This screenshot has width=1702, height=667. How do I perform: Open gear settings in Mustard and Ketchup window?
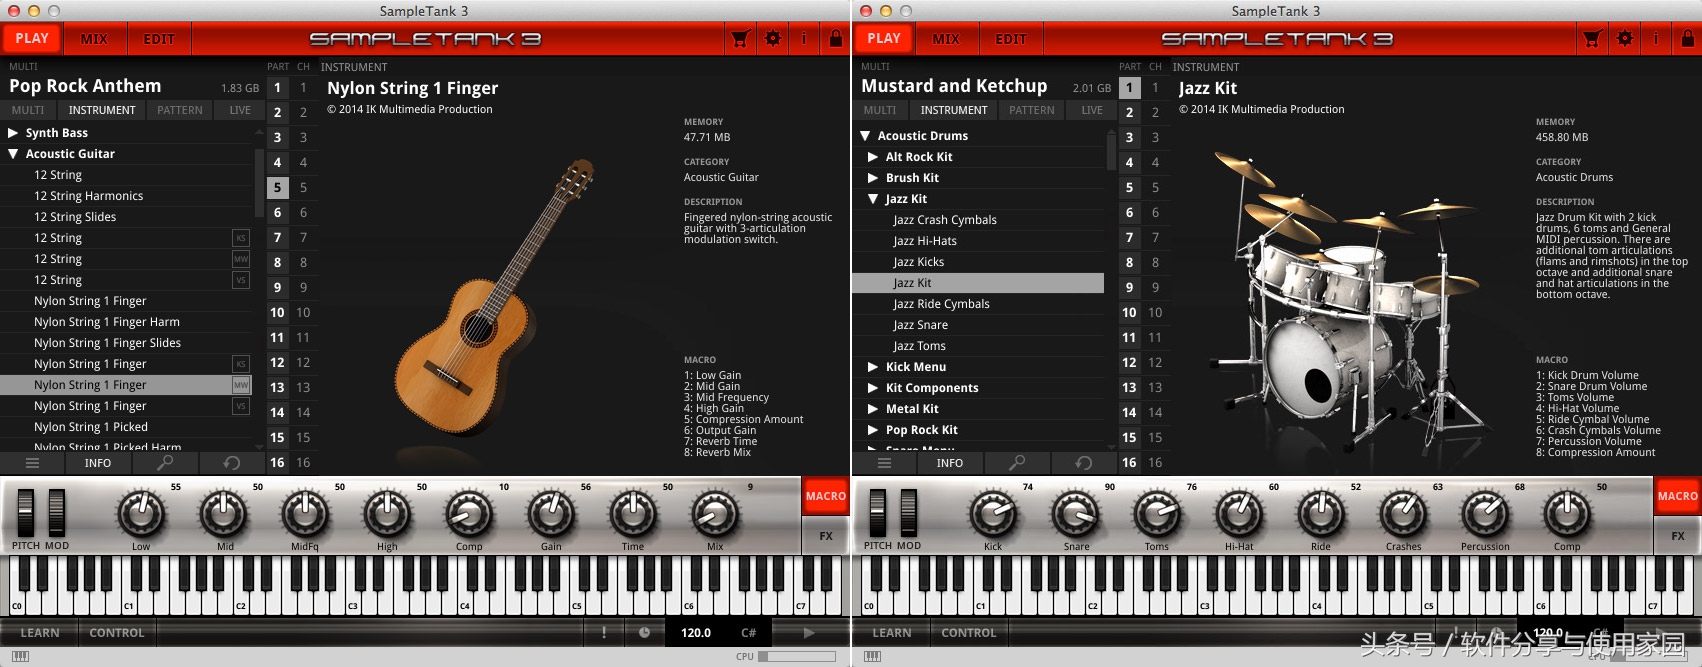click(1625, 39)
